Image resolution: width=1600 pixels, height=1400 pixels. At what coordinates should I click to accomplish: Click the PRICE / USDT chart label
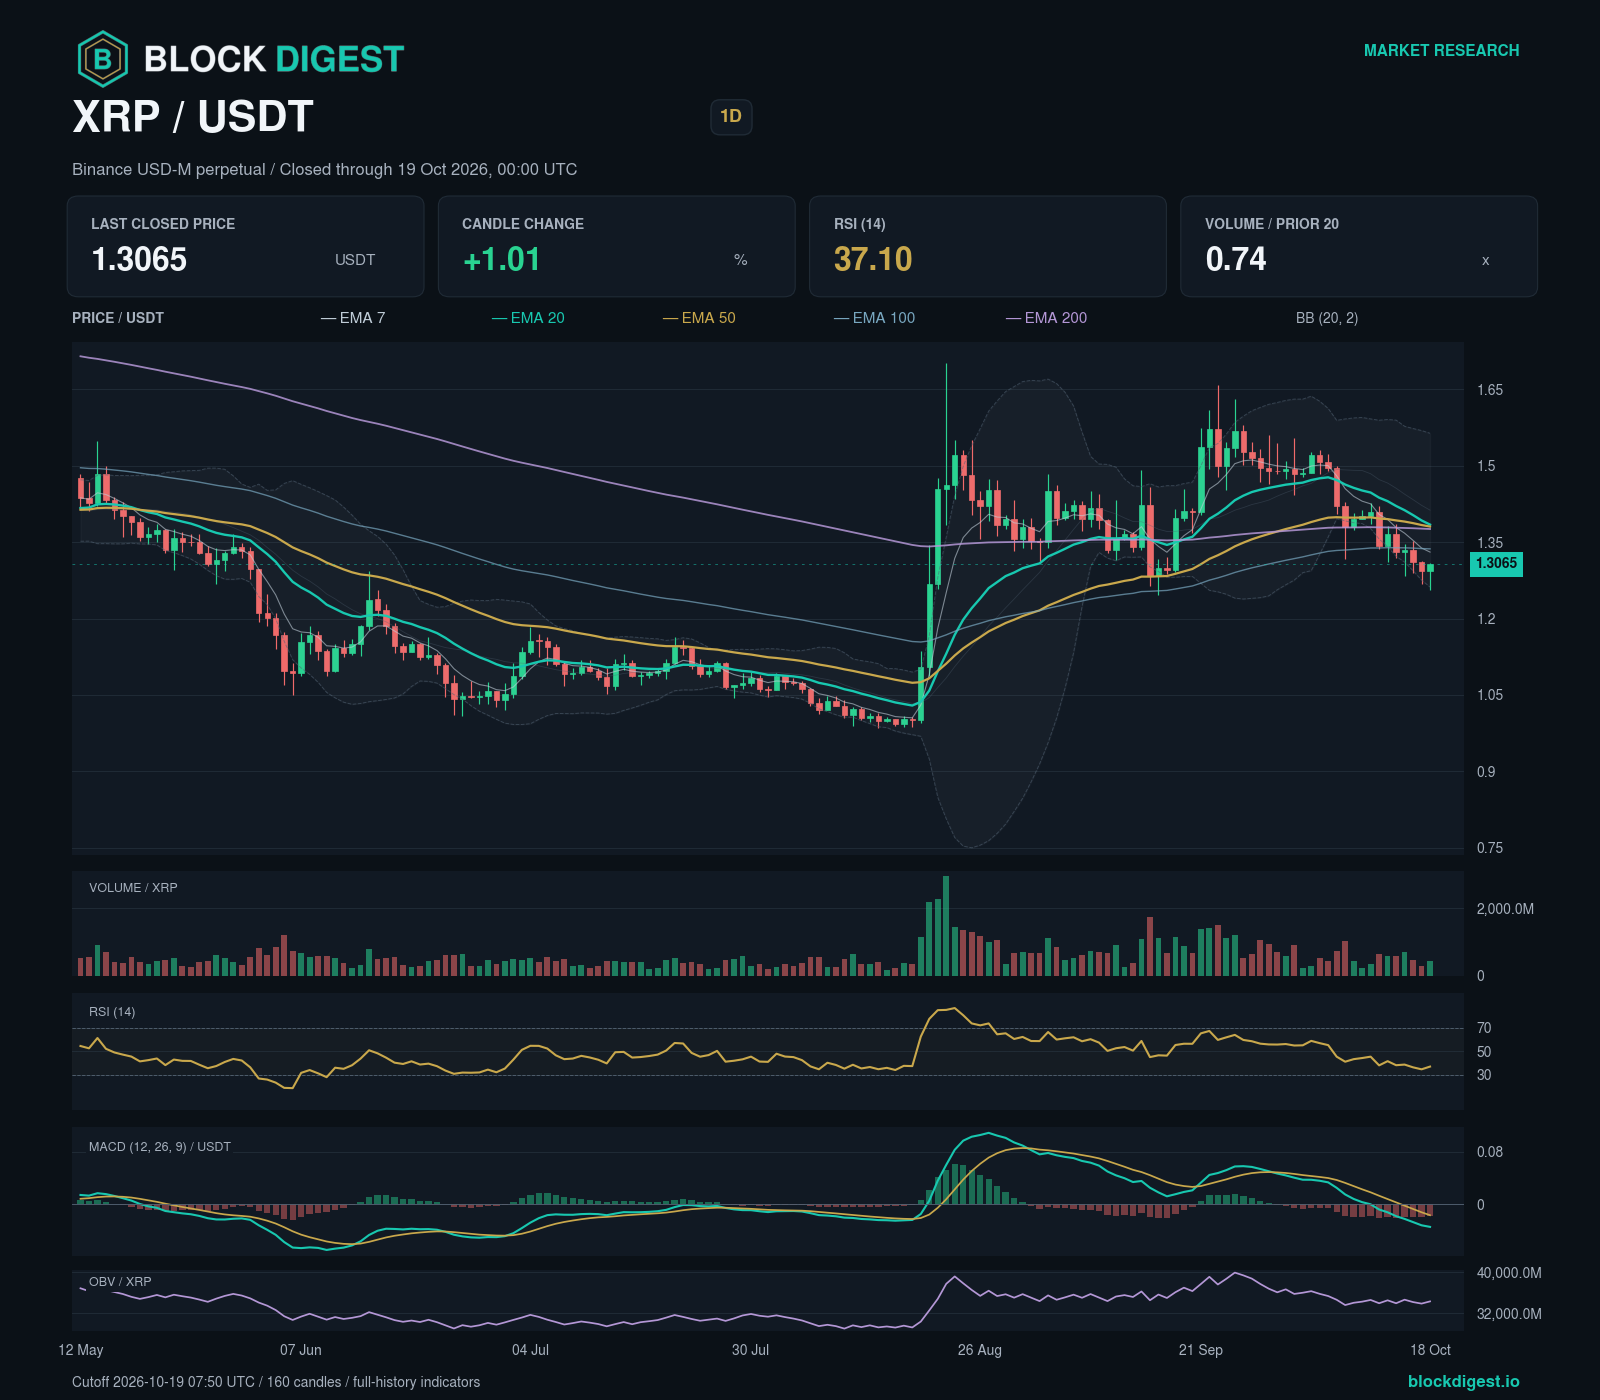pyautogui.click(x=118, y=318)
